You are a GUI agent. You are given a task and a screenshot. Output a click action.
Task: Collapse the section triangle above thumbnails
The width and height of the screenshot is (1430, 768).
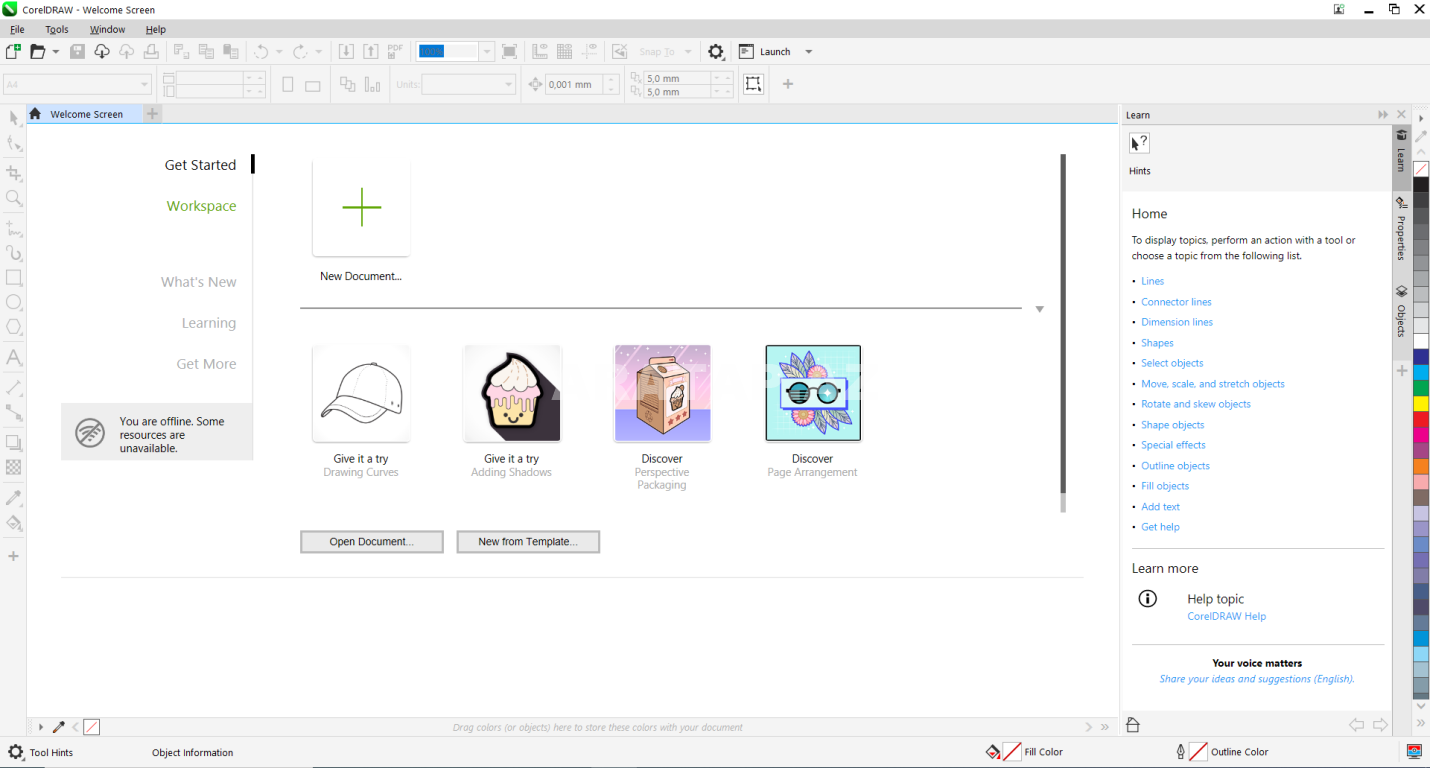pyautogui.click(x=1039, y=309)
